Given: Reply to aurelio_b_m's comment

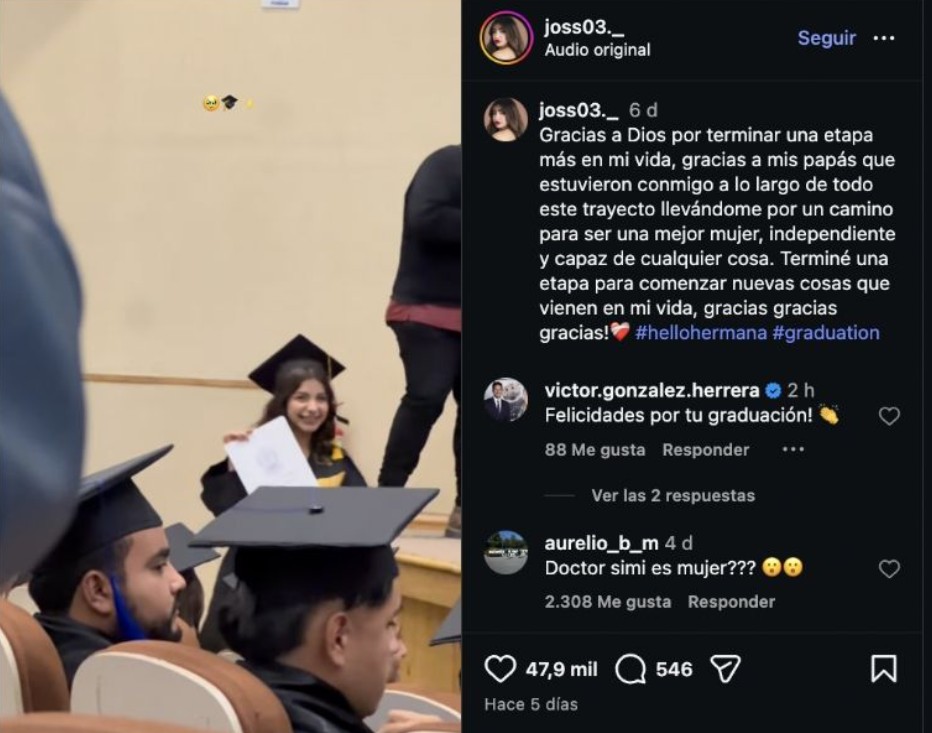Looking at the screenshot, I should coord(731,602).
